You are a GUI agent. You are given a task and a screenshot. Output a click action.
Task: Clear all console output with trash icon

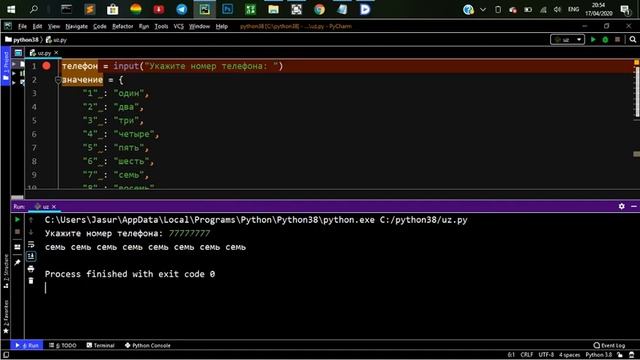coord(31,280)
